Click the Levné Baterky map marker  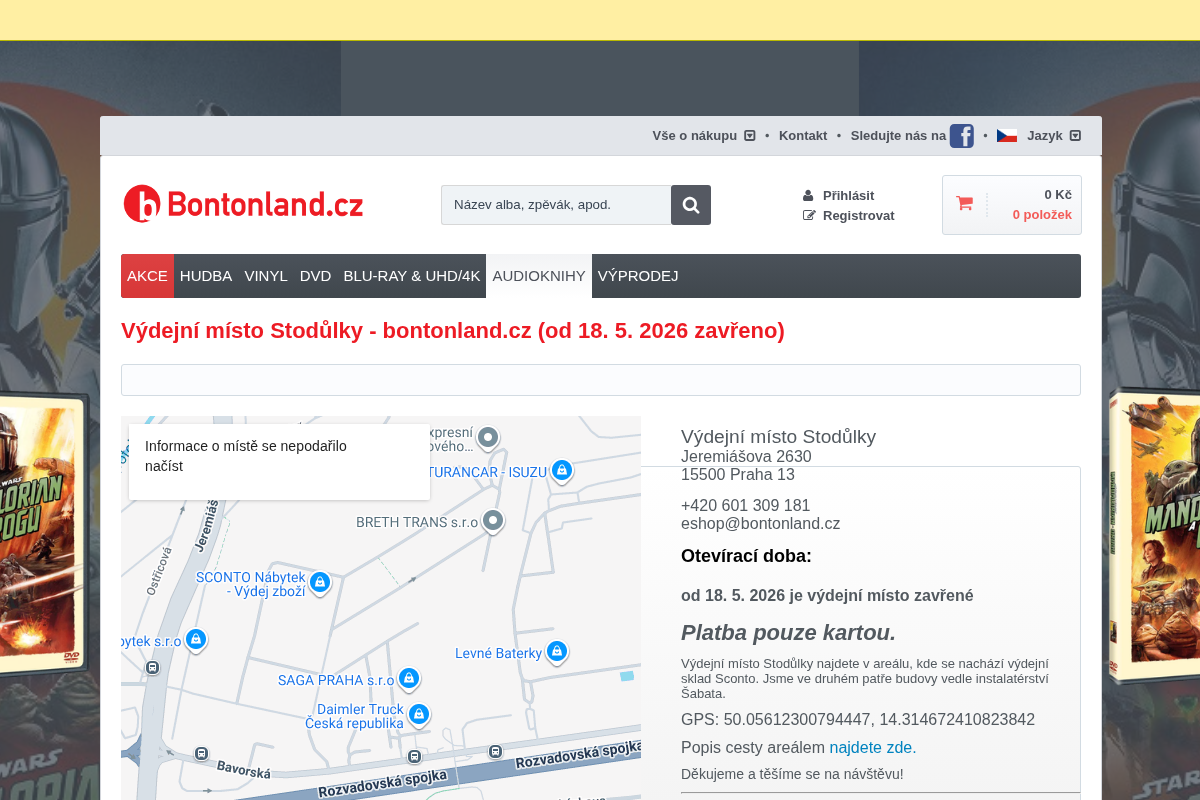(557, 652)
